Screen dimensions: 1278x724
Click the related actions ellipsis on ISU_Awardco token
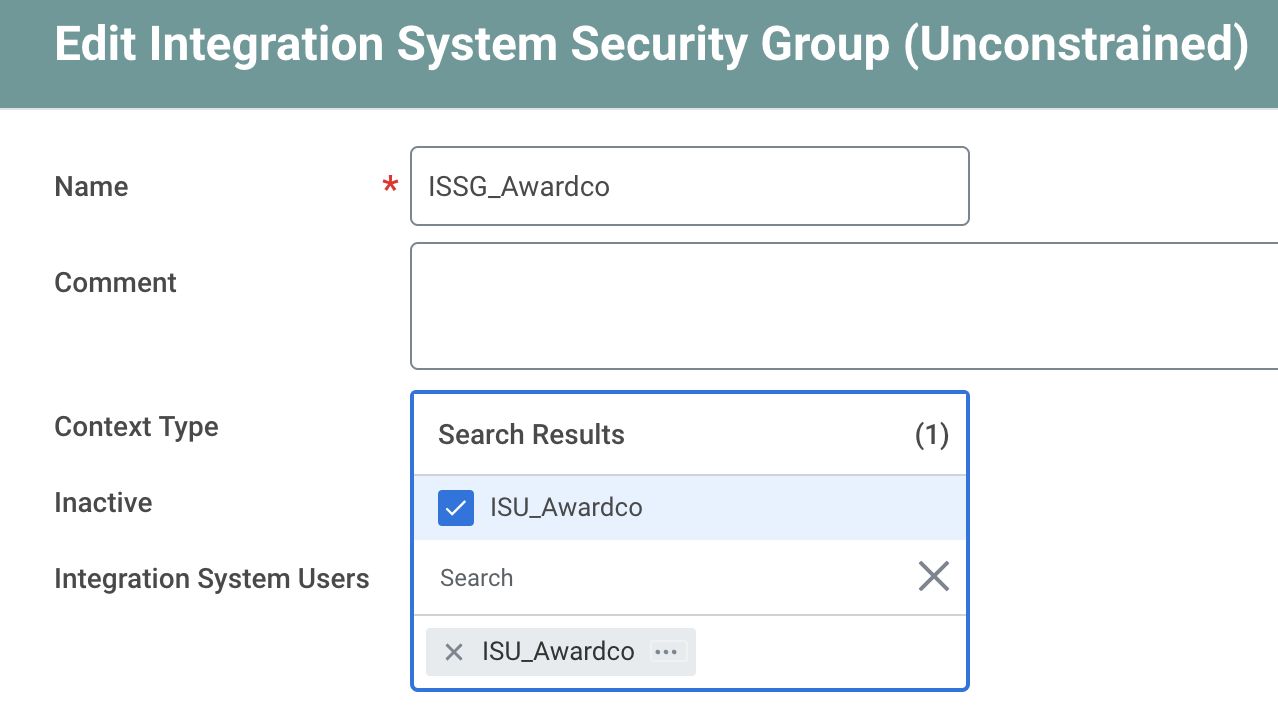(666, 651)
